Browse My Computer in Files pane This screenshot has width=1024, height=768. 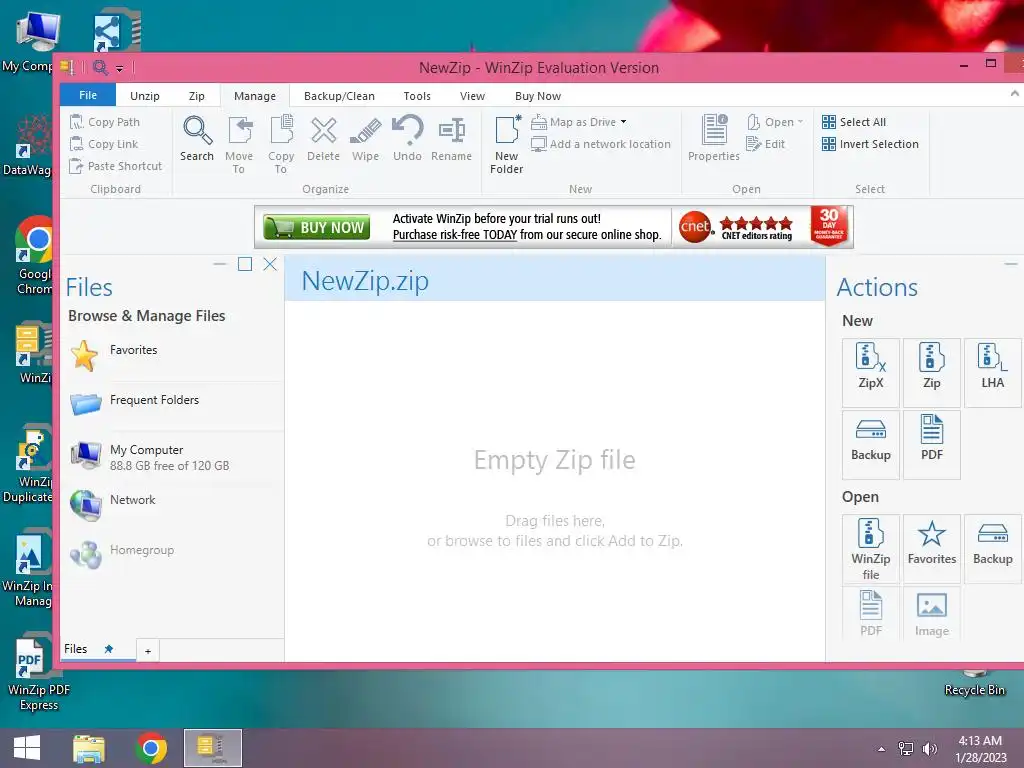coord(174,456)
